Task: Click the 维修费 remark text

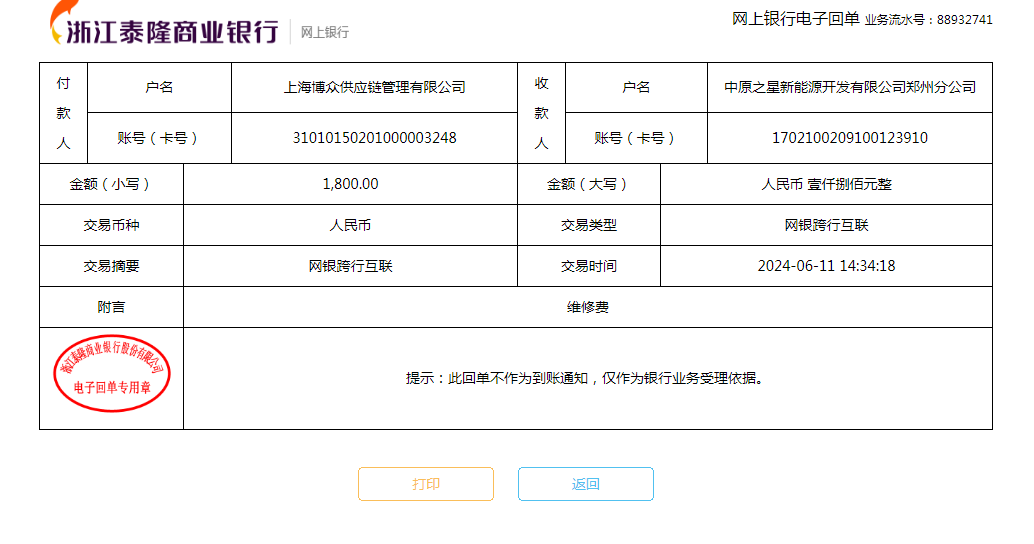Action: click(588, 307)
